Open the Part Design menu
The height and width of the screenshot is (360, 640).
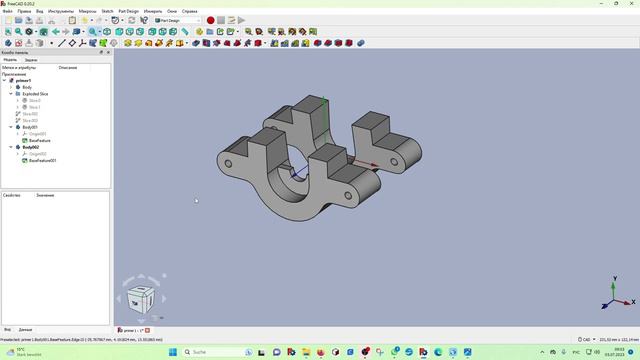tap(129, 11)
